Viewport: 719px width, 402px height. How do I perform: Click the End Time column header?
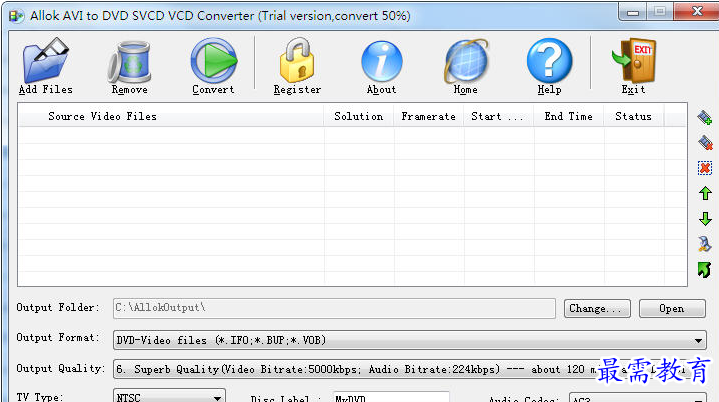569,116
